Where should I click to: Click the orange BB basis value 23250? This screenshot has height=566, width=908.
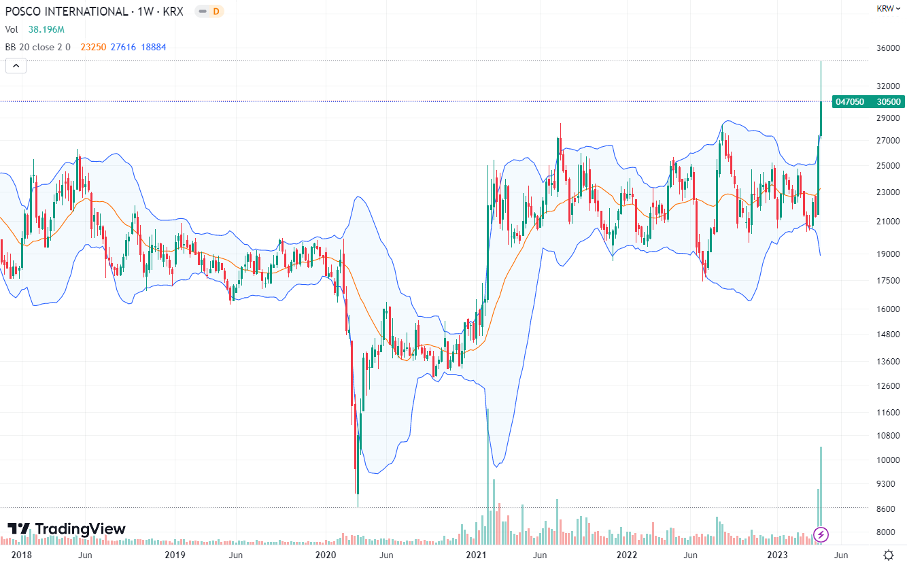click(95, 46)
